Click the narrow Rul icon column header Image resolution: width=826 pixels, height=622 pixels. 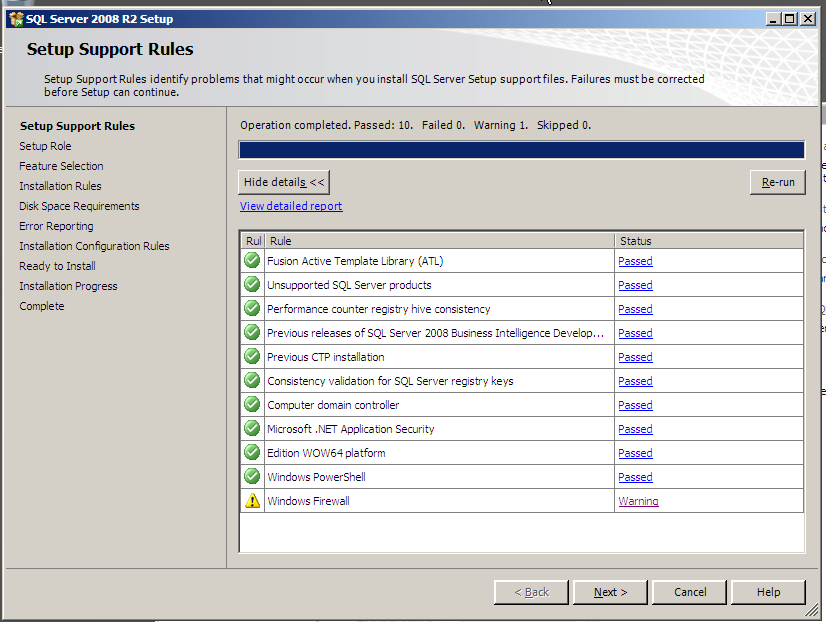point(253,241)
